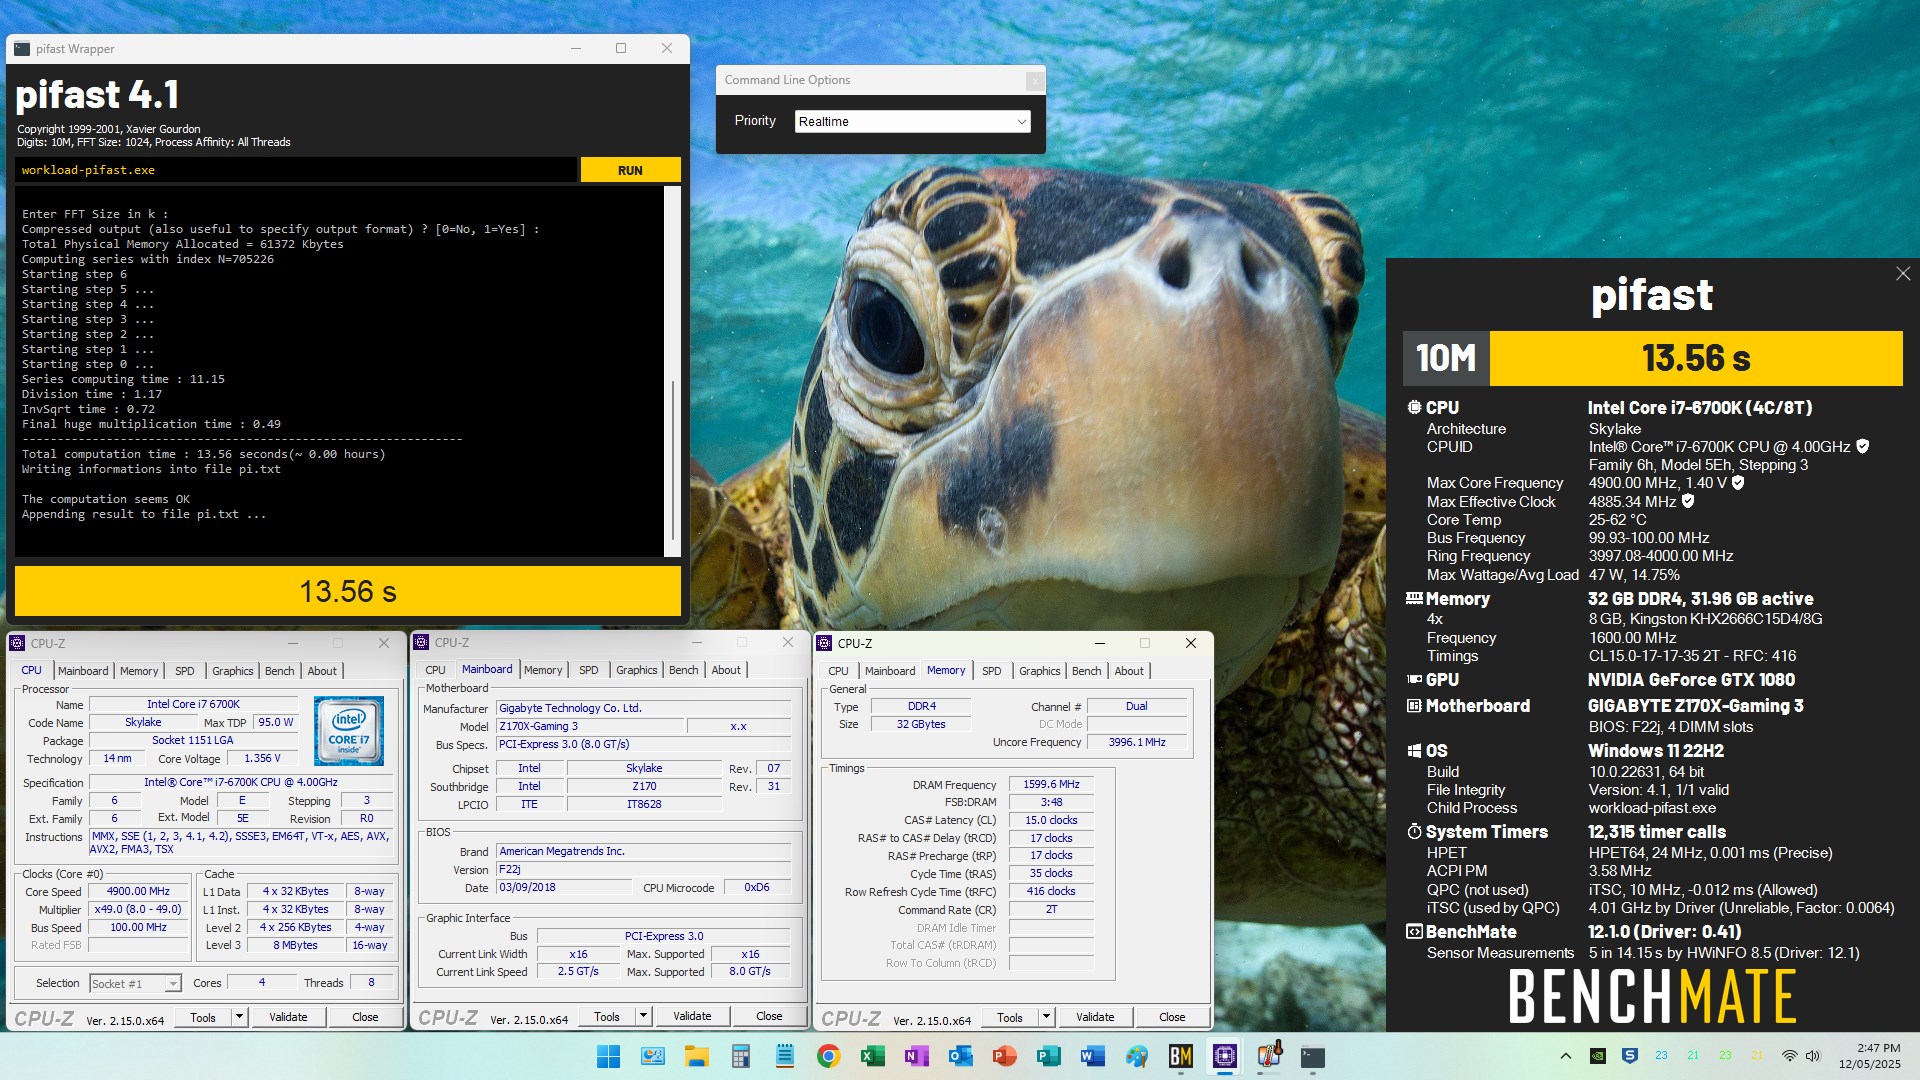Click Validate in left CPU-Z window

[288, 1017]
